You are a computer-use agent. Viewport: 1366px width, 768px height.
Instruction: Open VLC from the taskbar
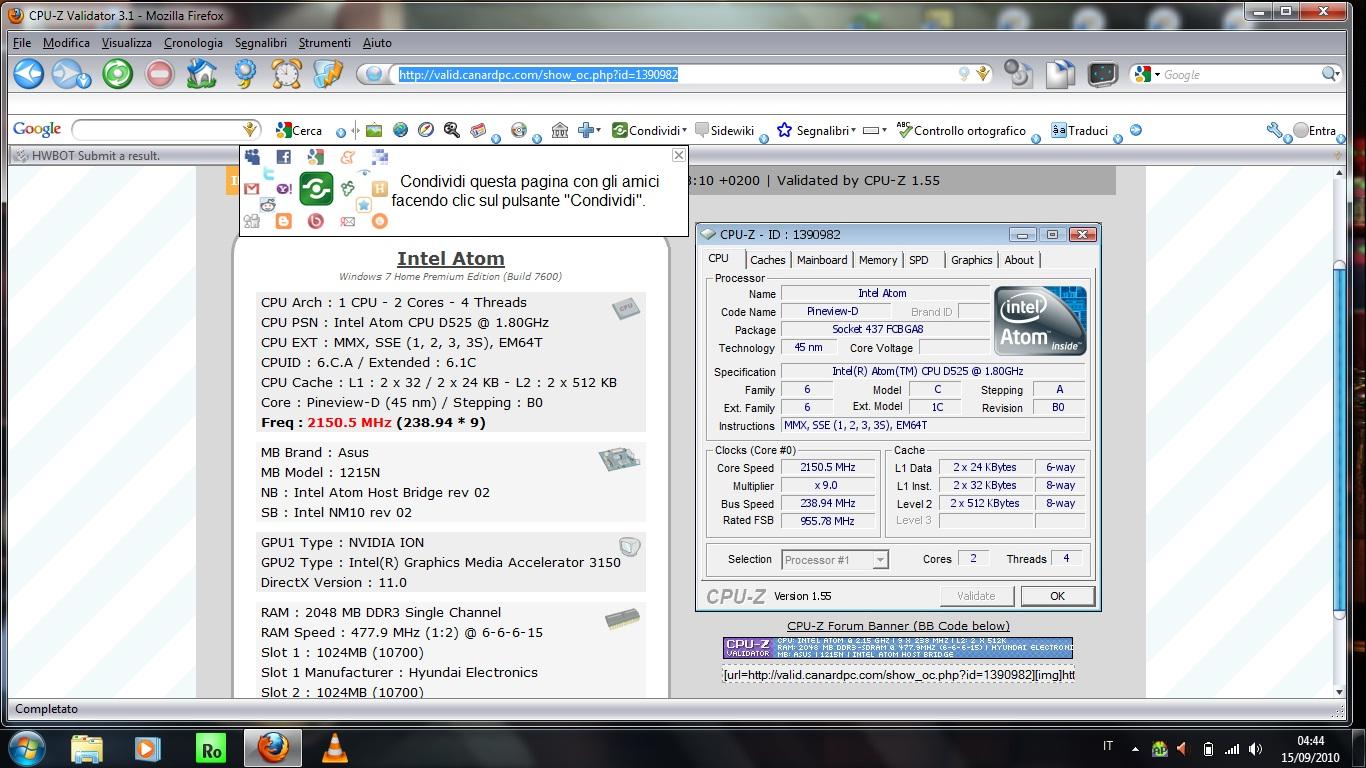click(x=335, y=748)
